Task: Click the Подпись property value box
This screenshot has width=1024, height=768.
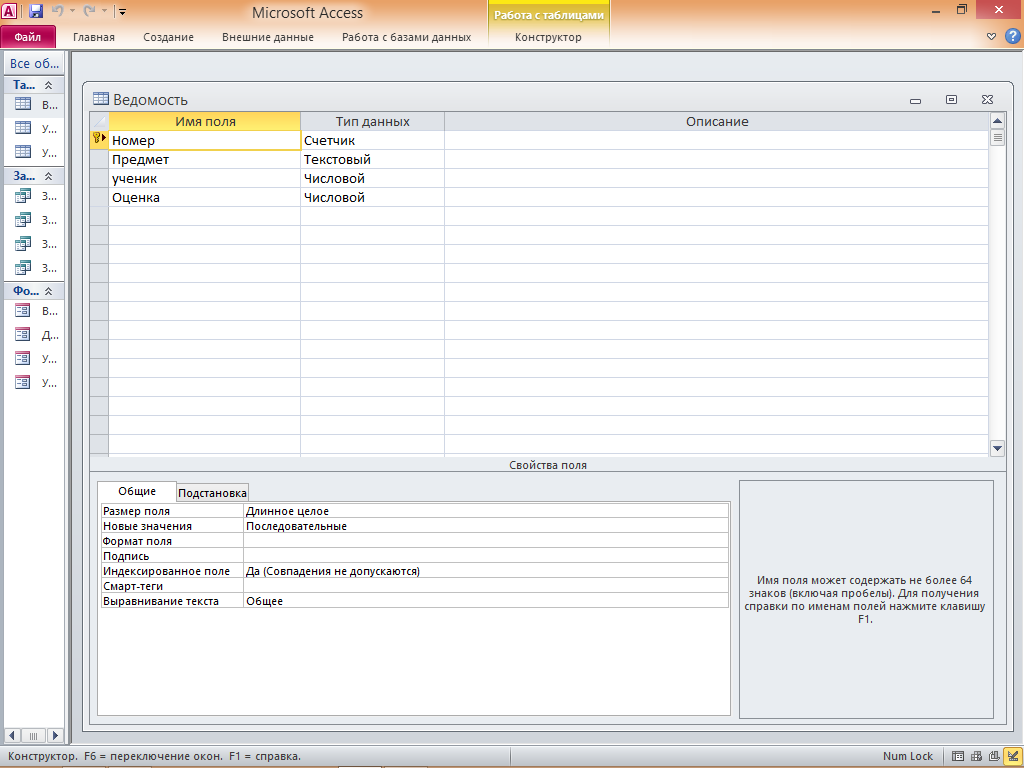Action: click(x=486, y=556)
